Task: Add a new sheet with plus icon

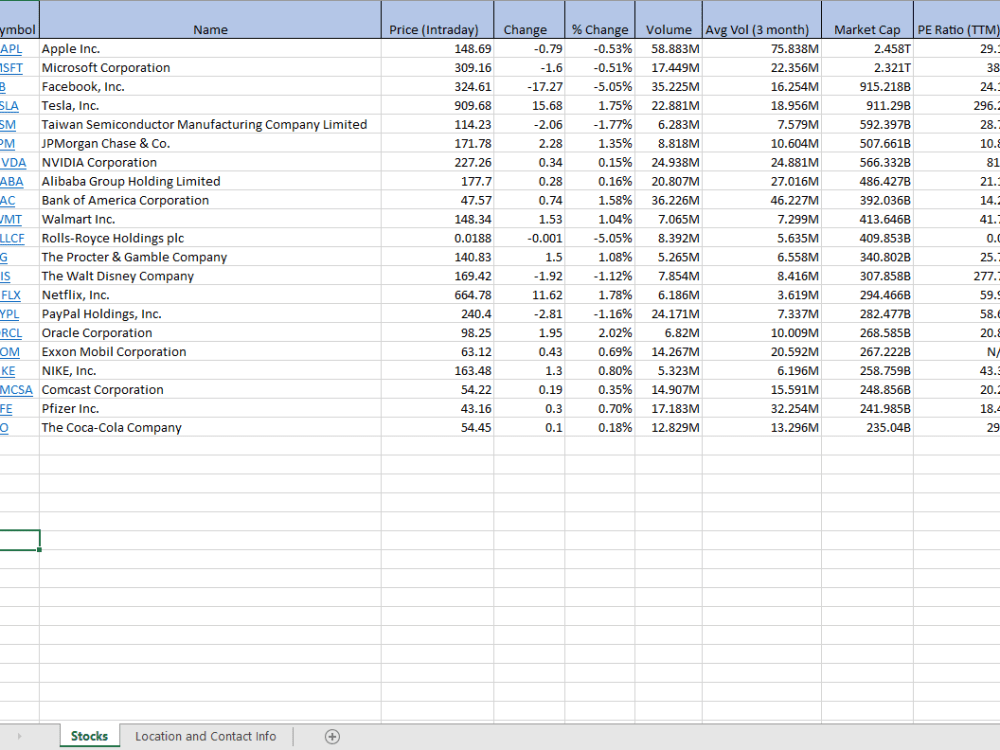Action: tap(332, 737)
